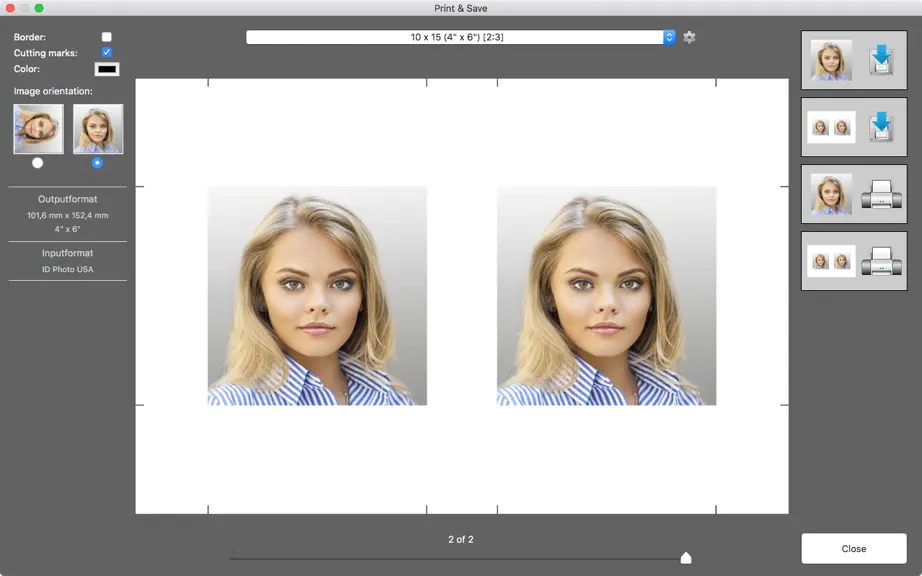Close the Print & Save dialog
This screenshot has width=922, height=576.
[x=854, y=548]
